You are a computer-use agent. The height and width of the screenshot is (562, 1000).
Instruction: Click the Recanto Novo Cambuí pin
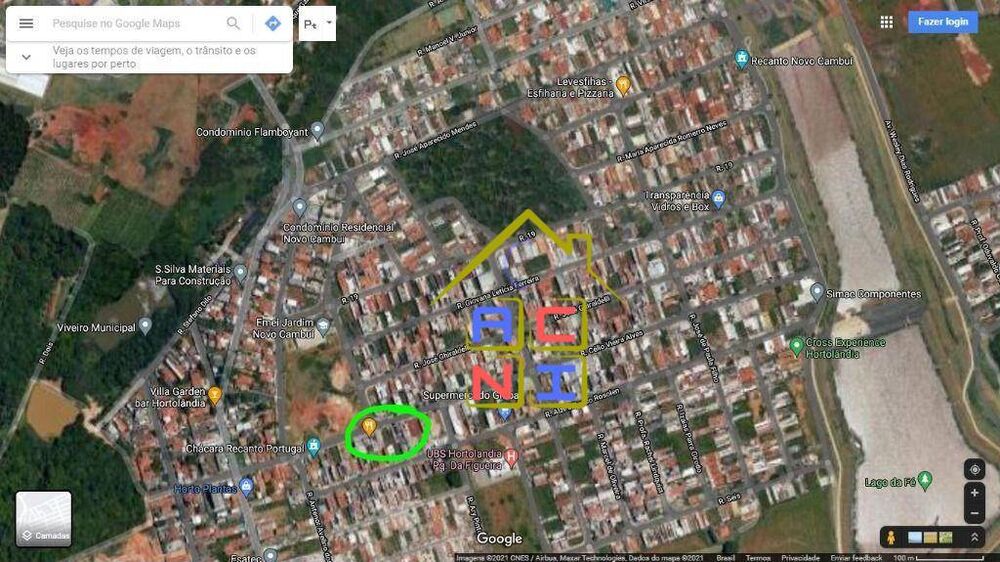(x=741, y=59)
